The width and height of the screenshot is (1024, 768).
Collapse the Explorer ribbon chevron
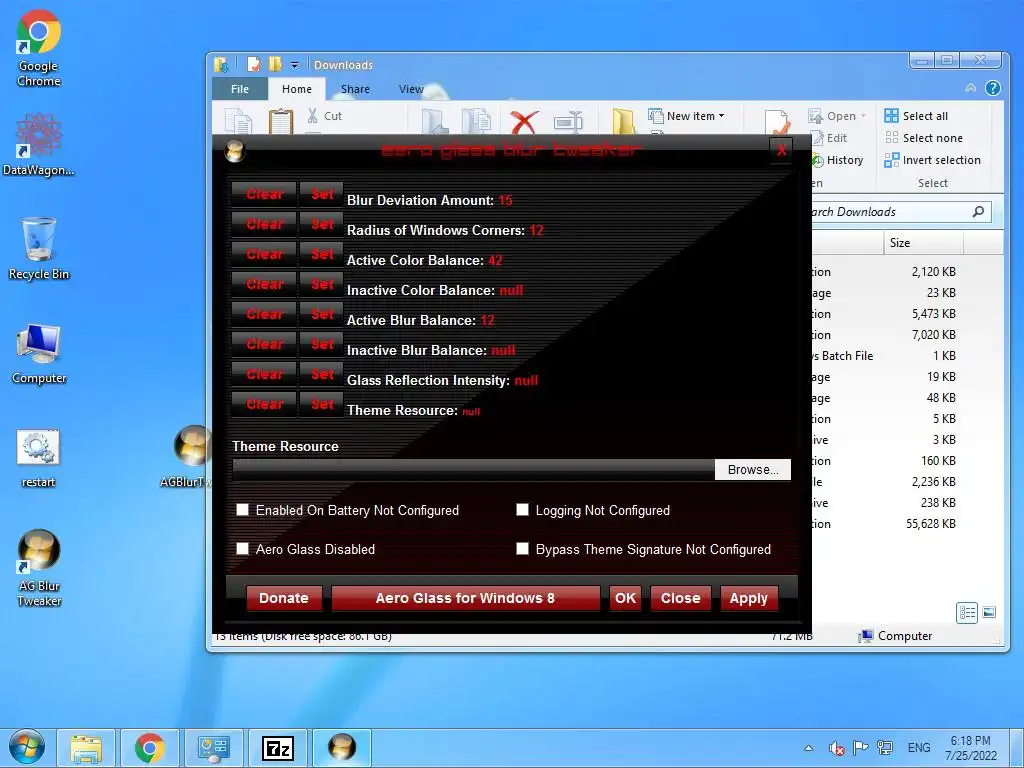[x=971, y=88]
